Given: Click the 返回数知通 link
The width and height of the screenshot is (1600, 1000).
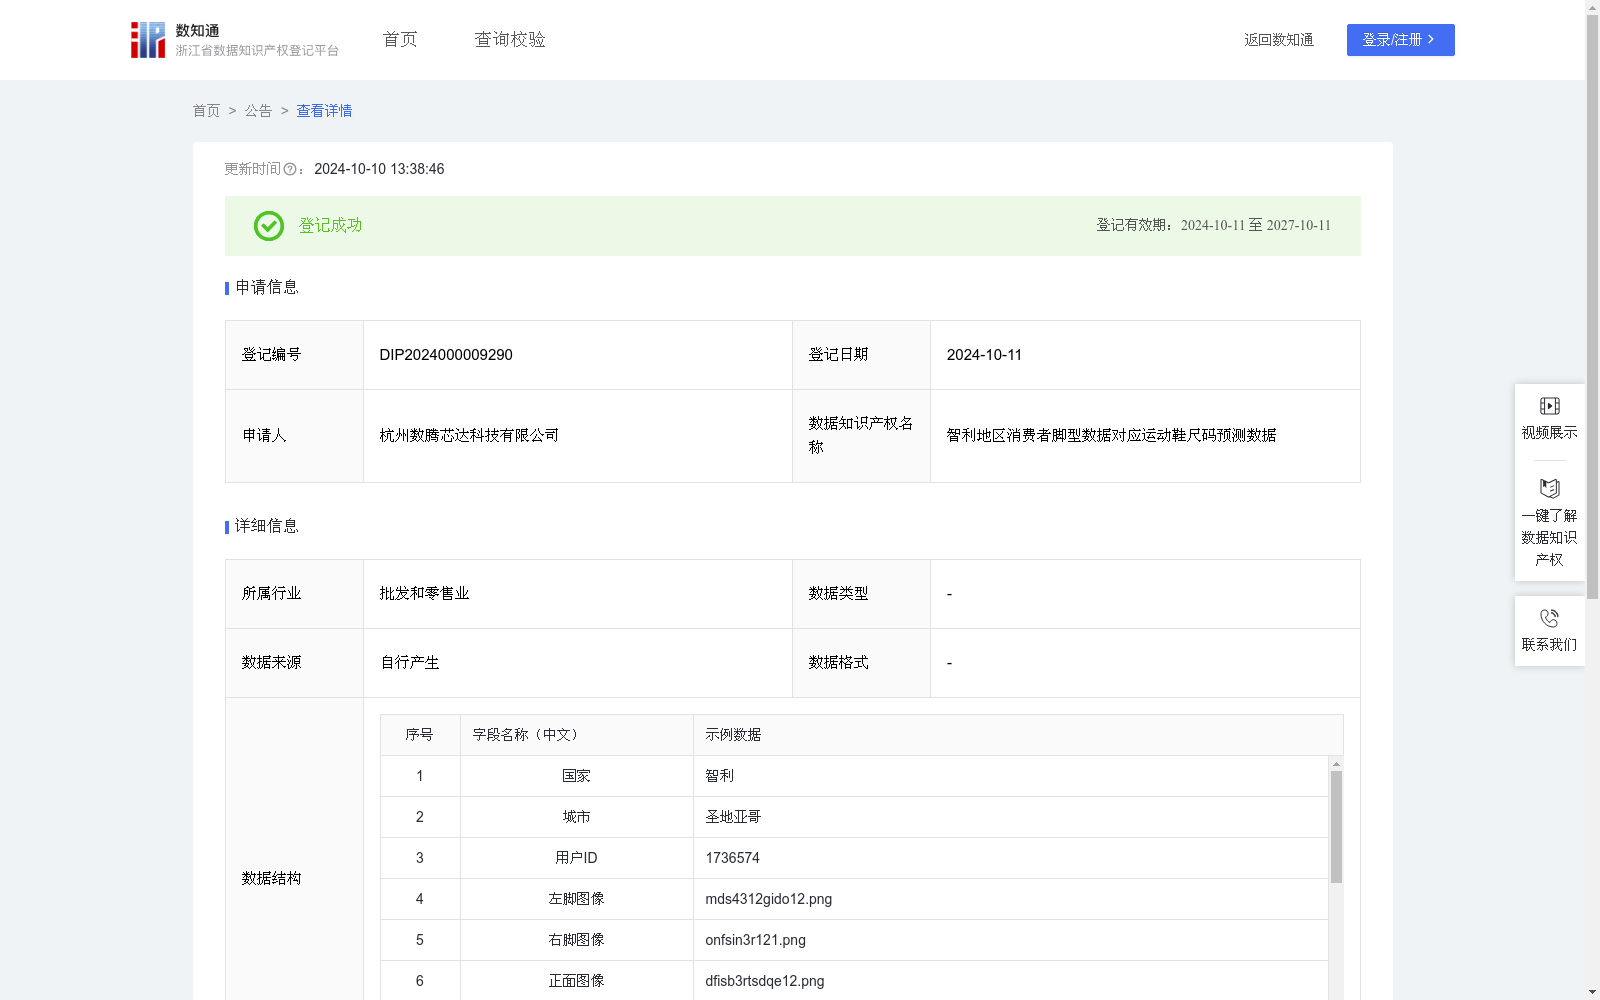Looking at the screenshot, I should point(1278,40).
